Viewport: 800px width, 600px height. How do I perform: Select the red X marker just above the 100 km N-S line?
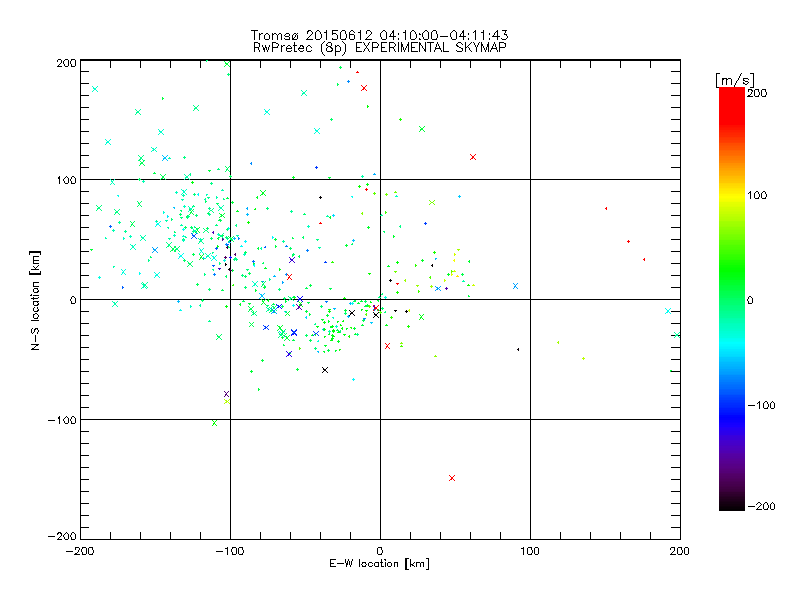472,157
